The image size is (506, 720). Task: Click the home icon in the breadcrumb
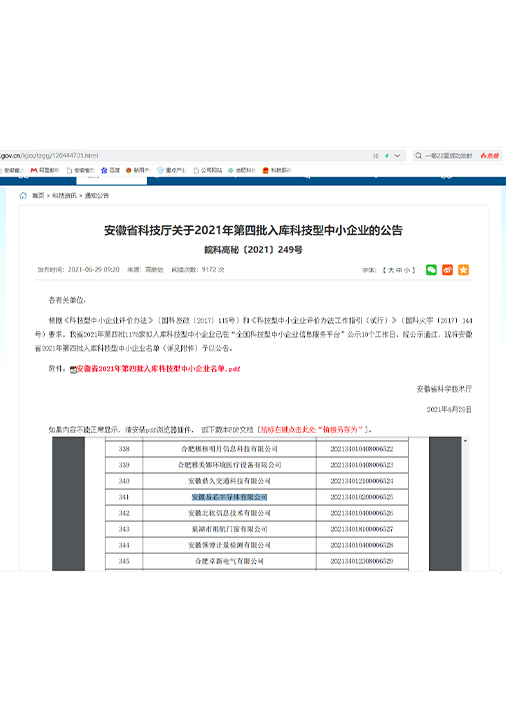pyautogui.click(x=23, y=196)
